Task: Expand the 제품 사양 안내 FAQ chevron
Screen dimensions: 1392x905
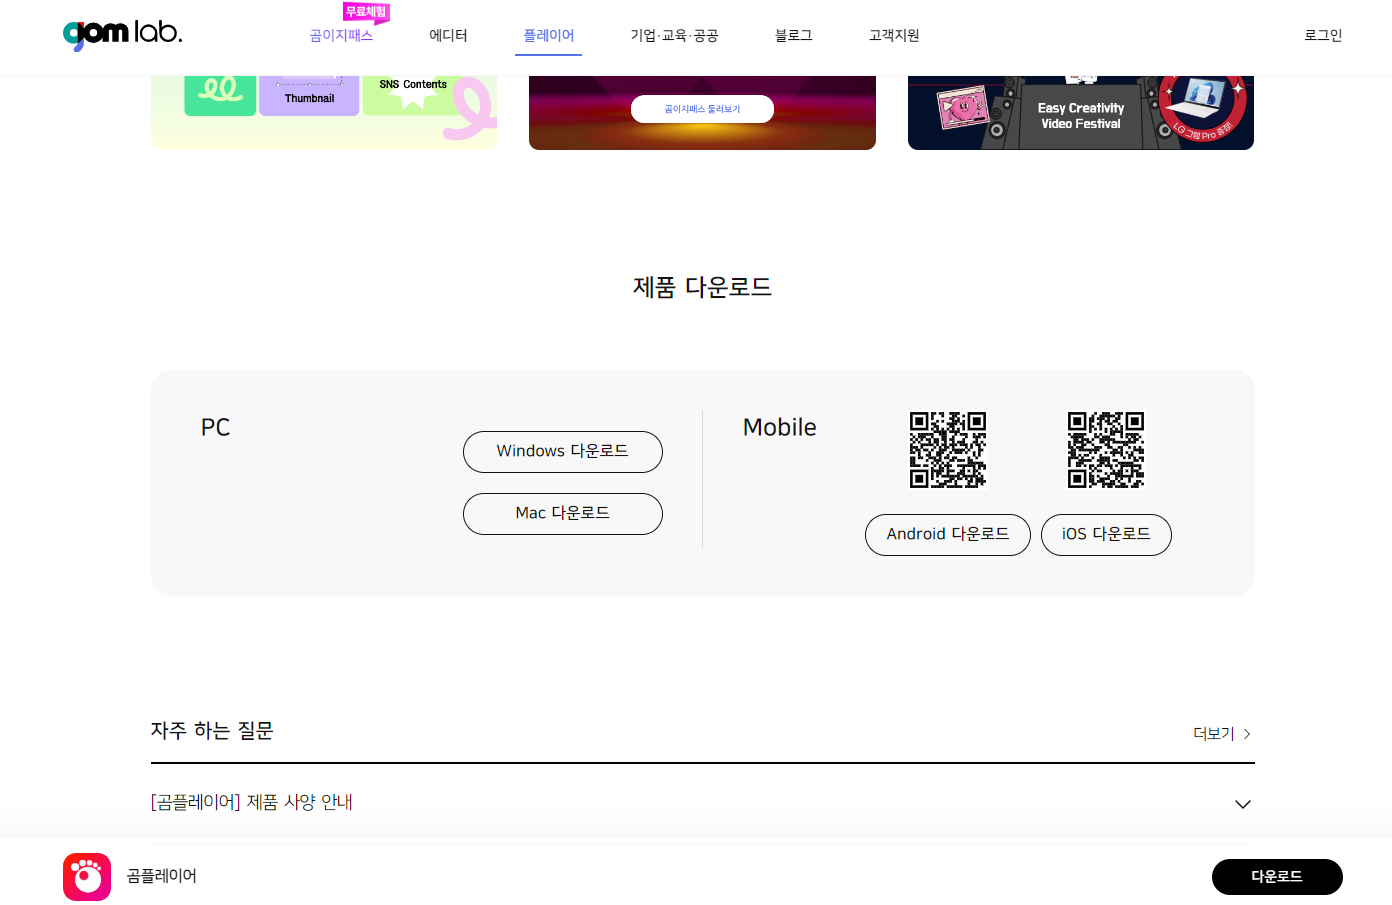Action: [x=1243, y=804]
